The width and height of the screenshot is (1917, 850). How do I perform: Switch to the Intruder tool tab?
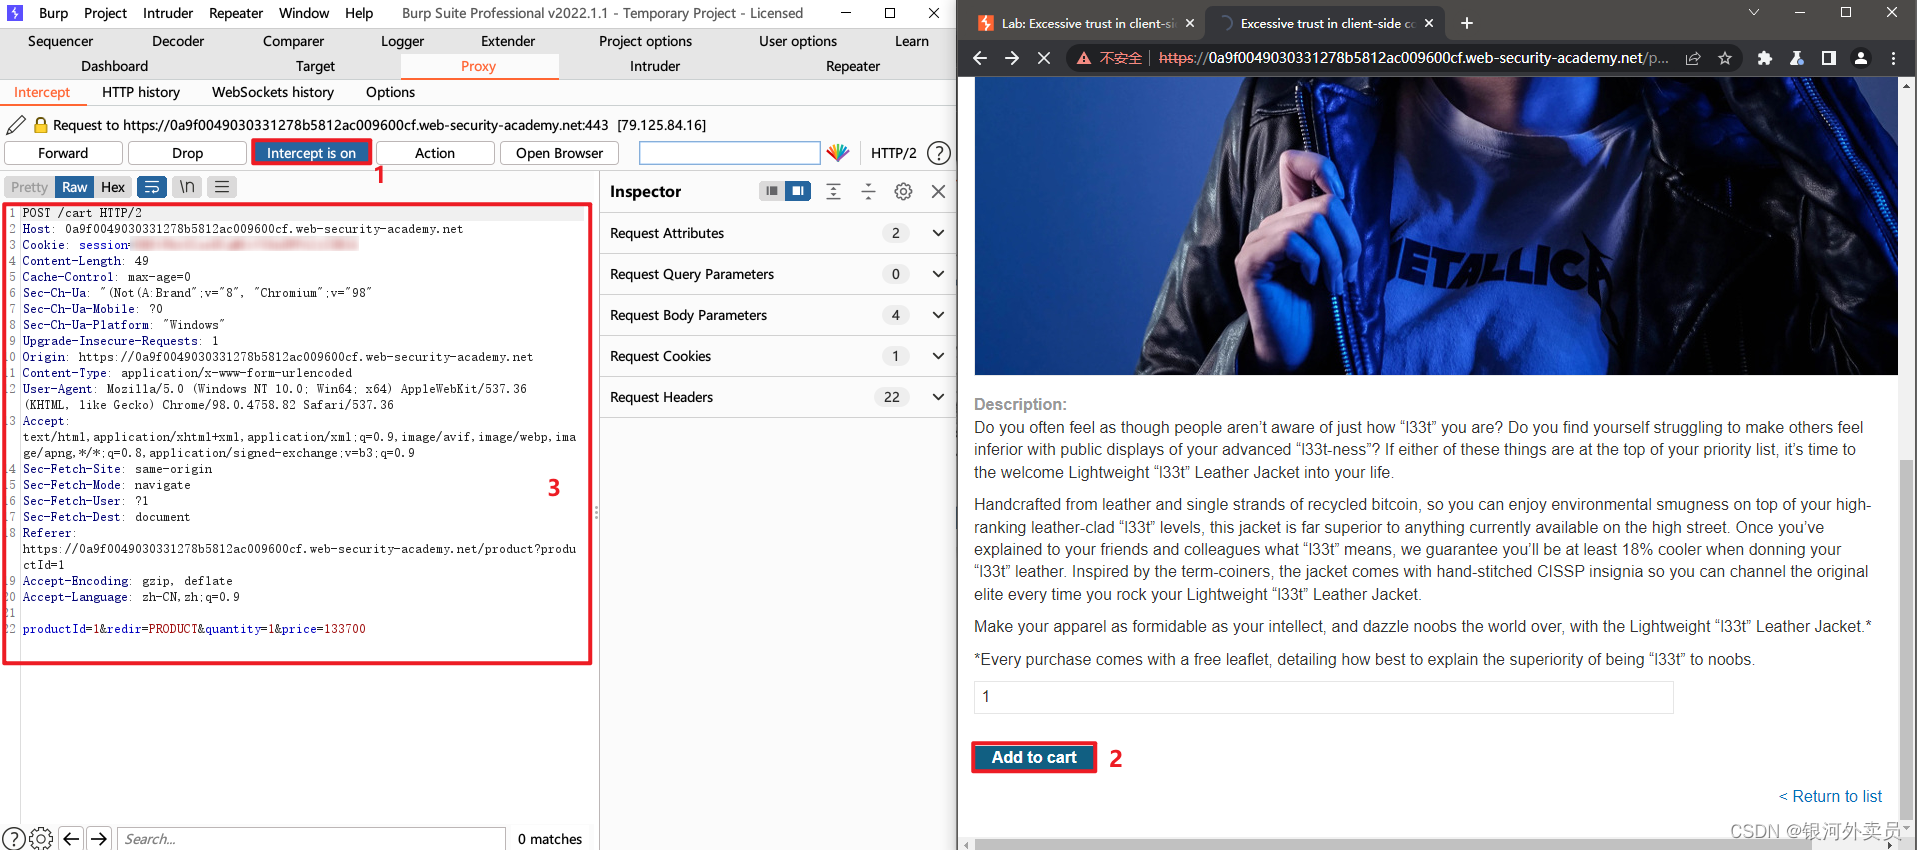click(x=655, y=66)
